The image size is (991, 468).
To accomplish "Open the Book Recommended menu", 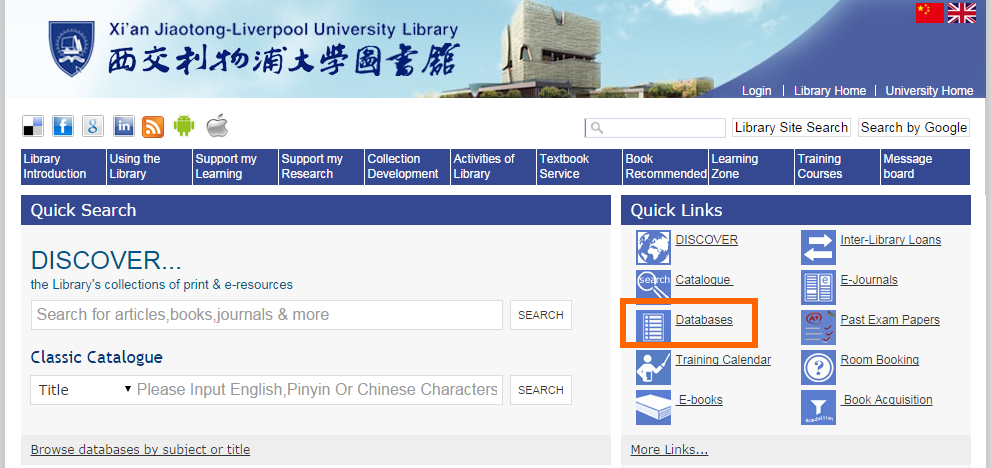I will pyautogui.click(x=665, y=167).
